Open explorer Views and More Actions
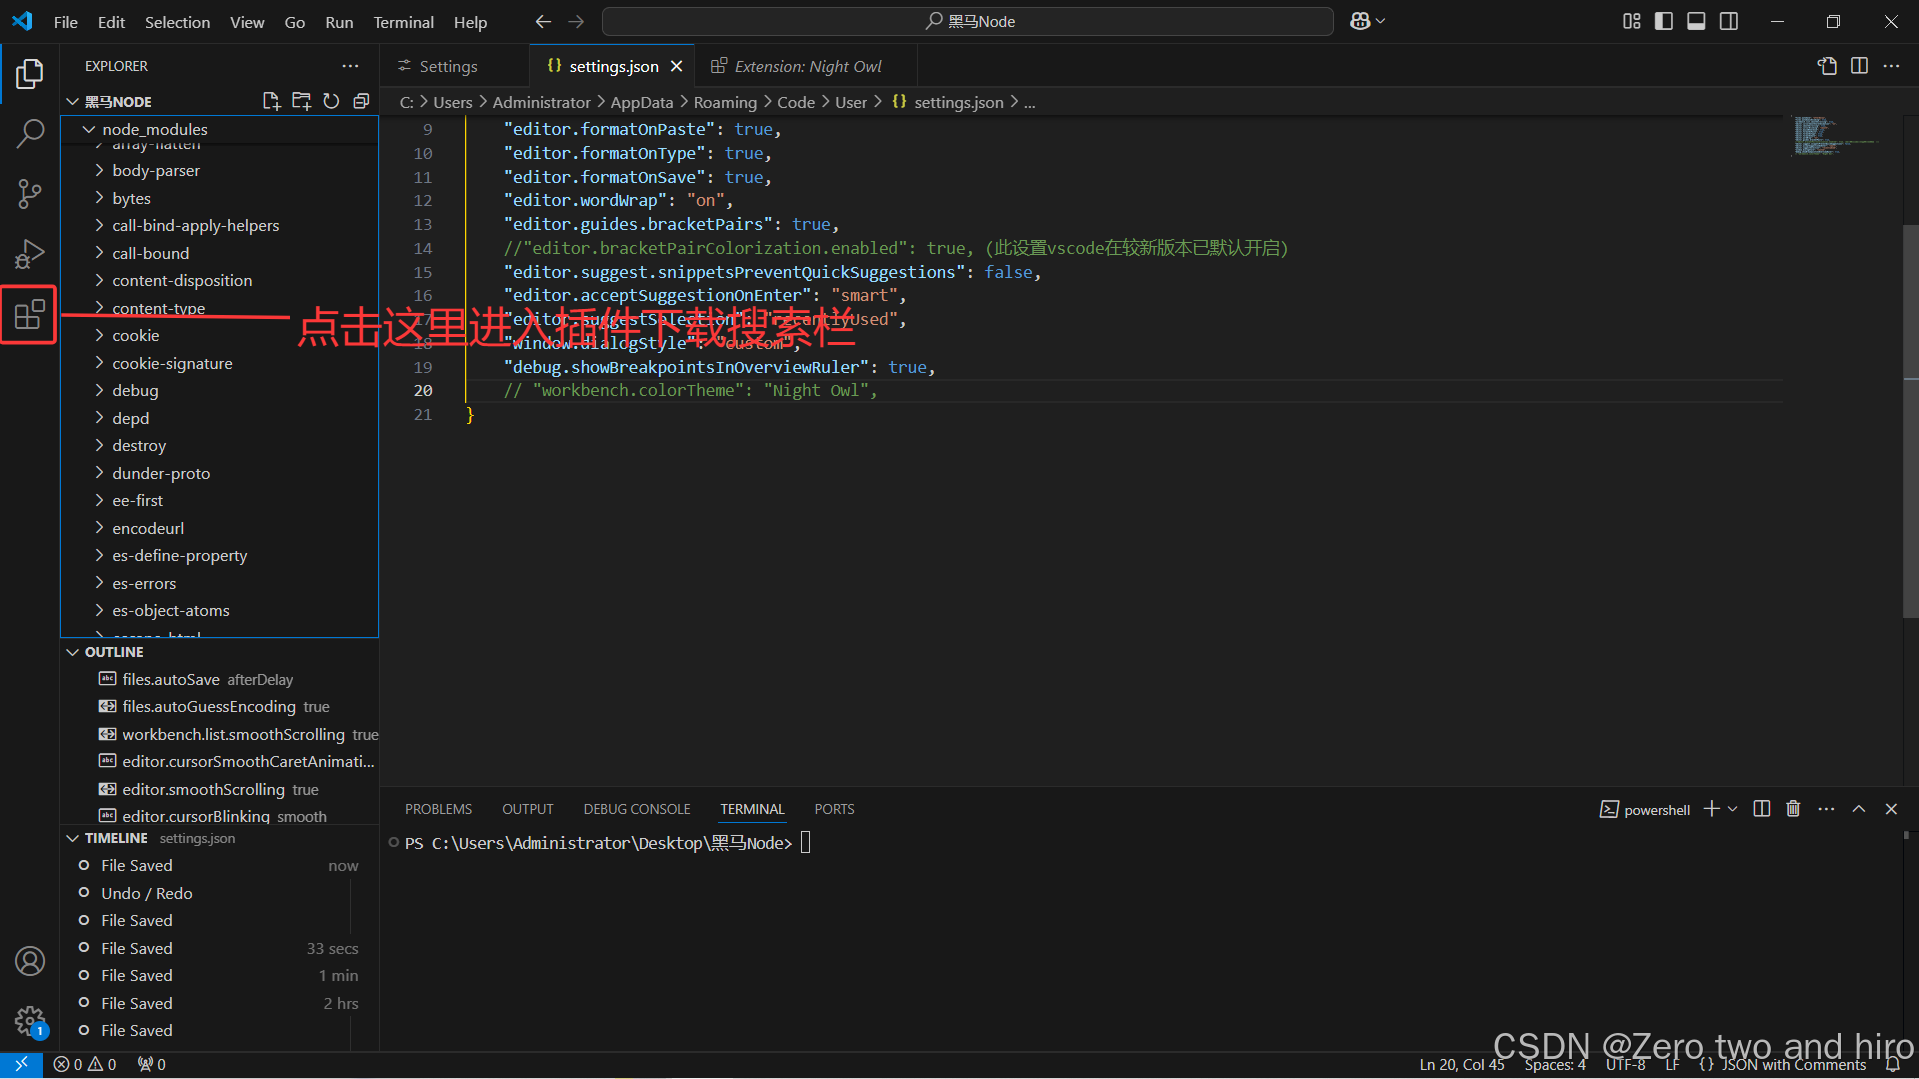The image size is (1919, 1079). [350, 66]
